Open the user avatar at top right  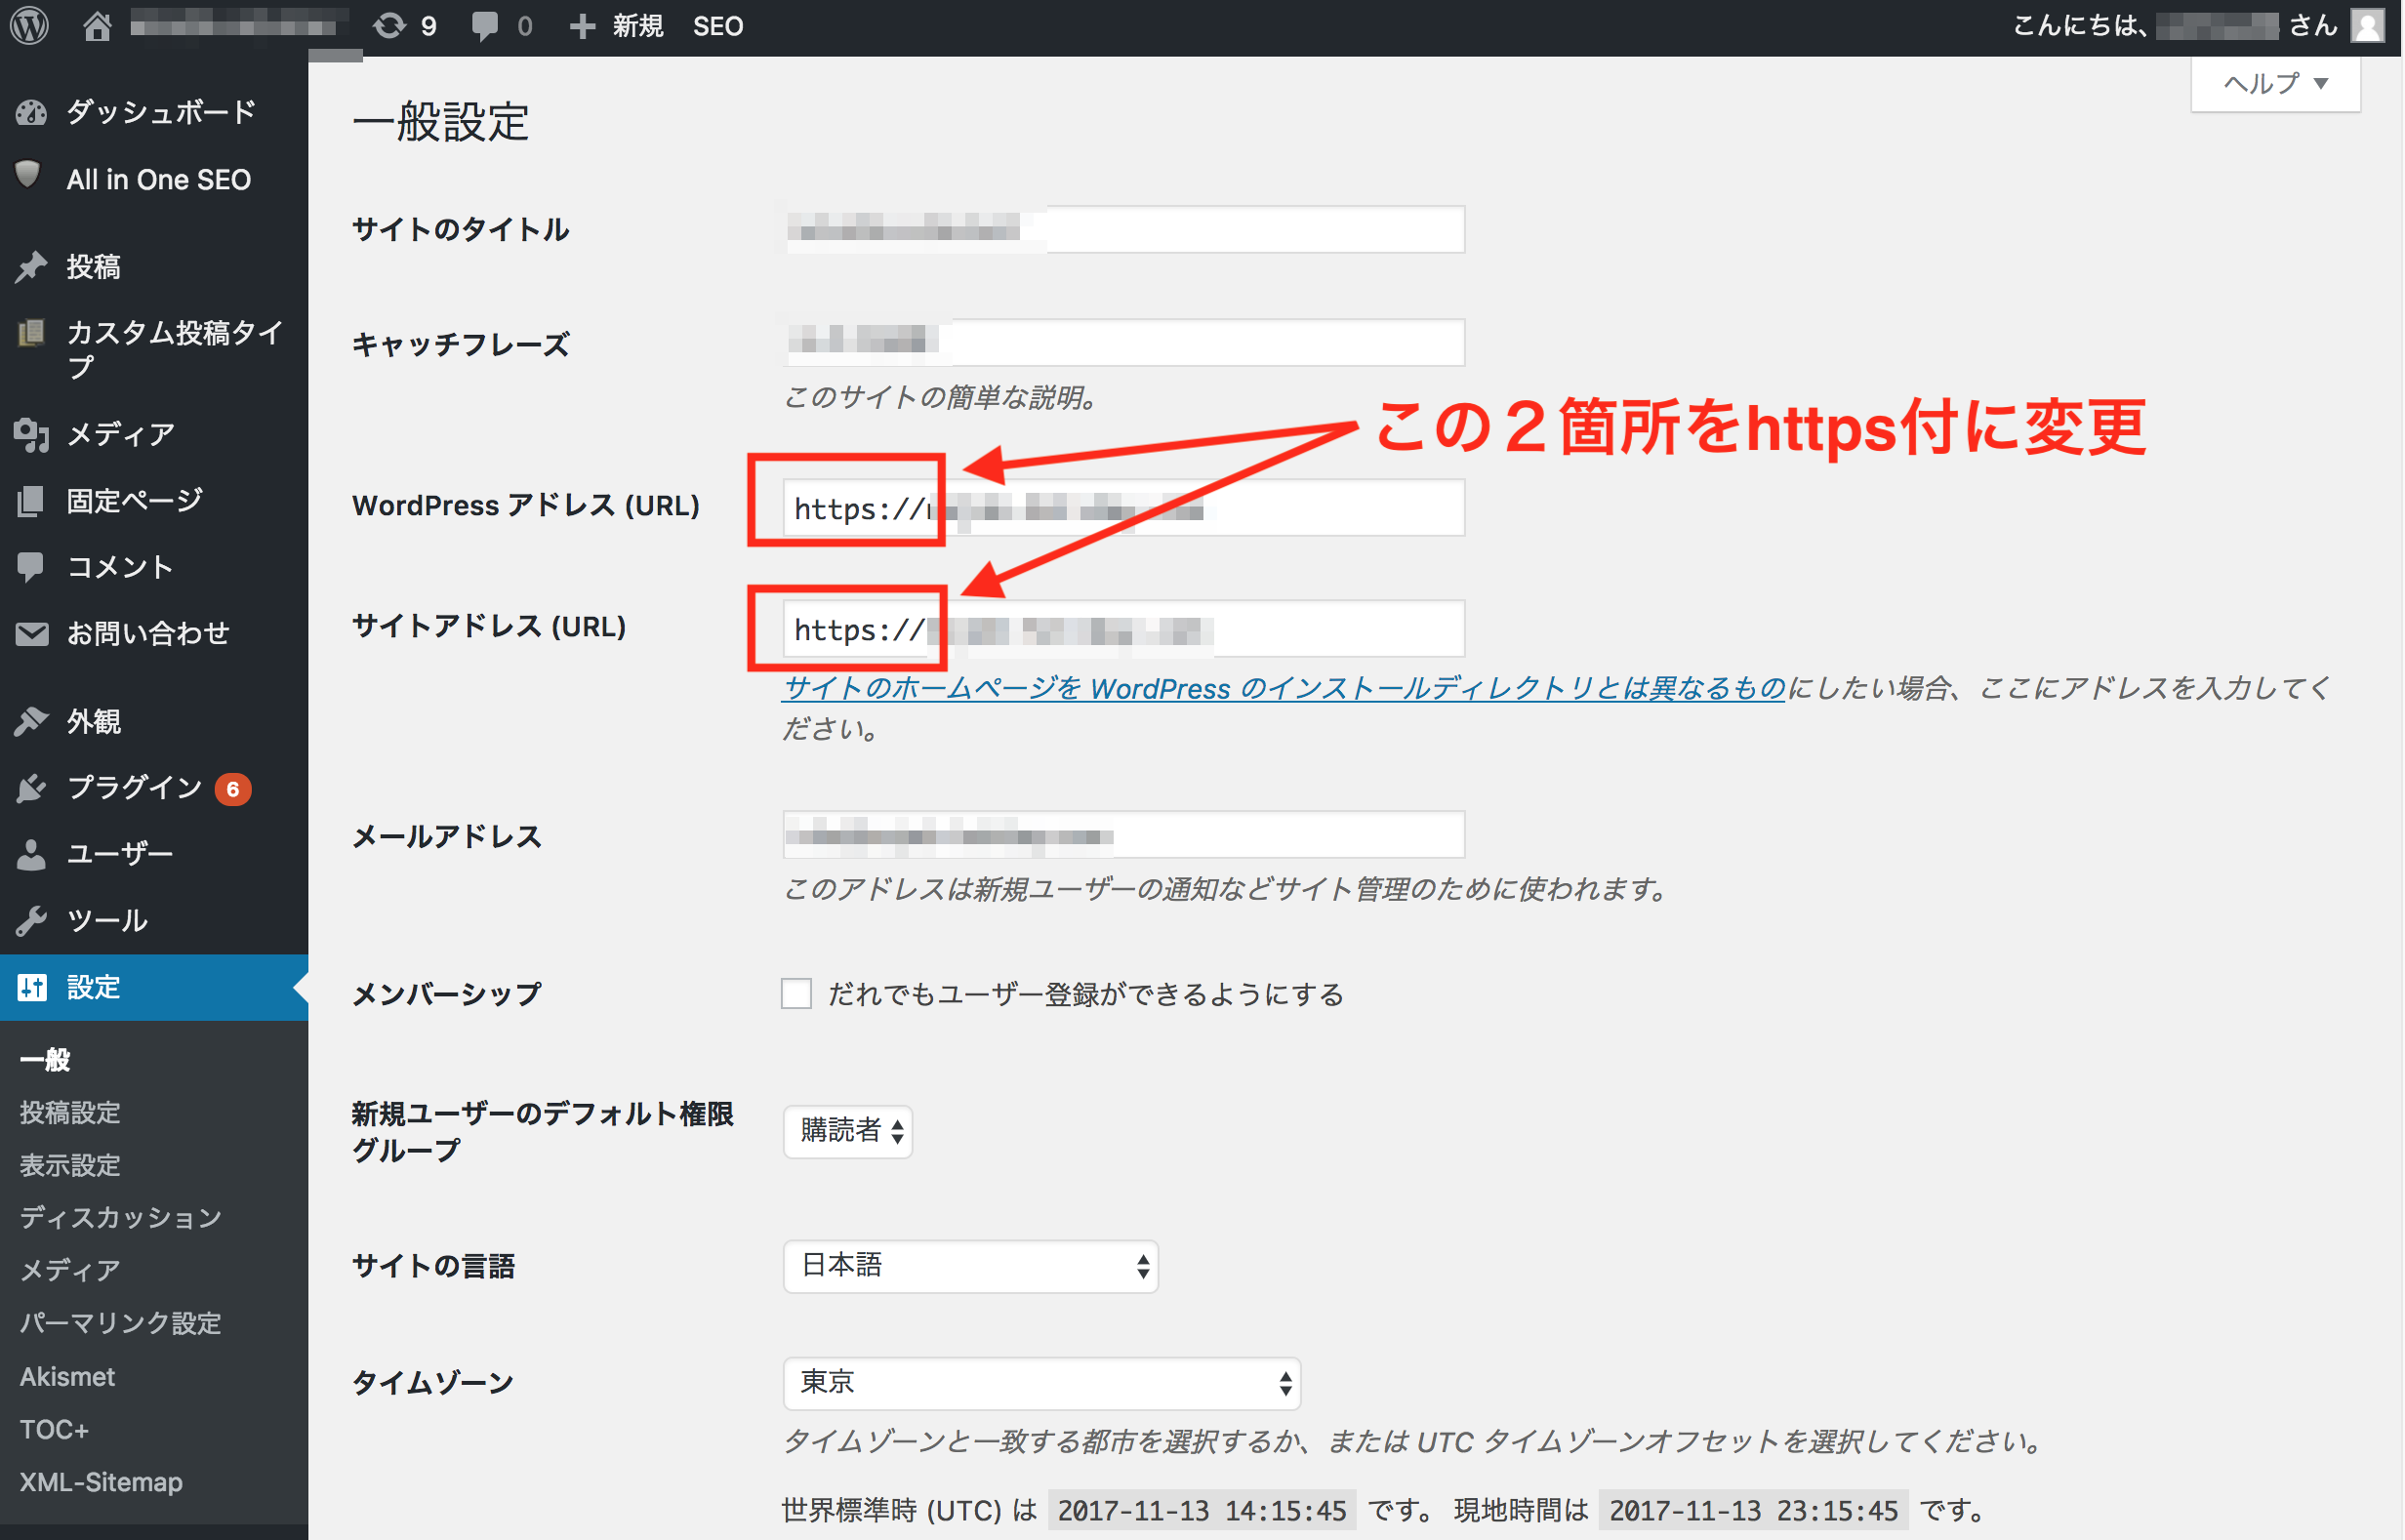[2367, 25]
